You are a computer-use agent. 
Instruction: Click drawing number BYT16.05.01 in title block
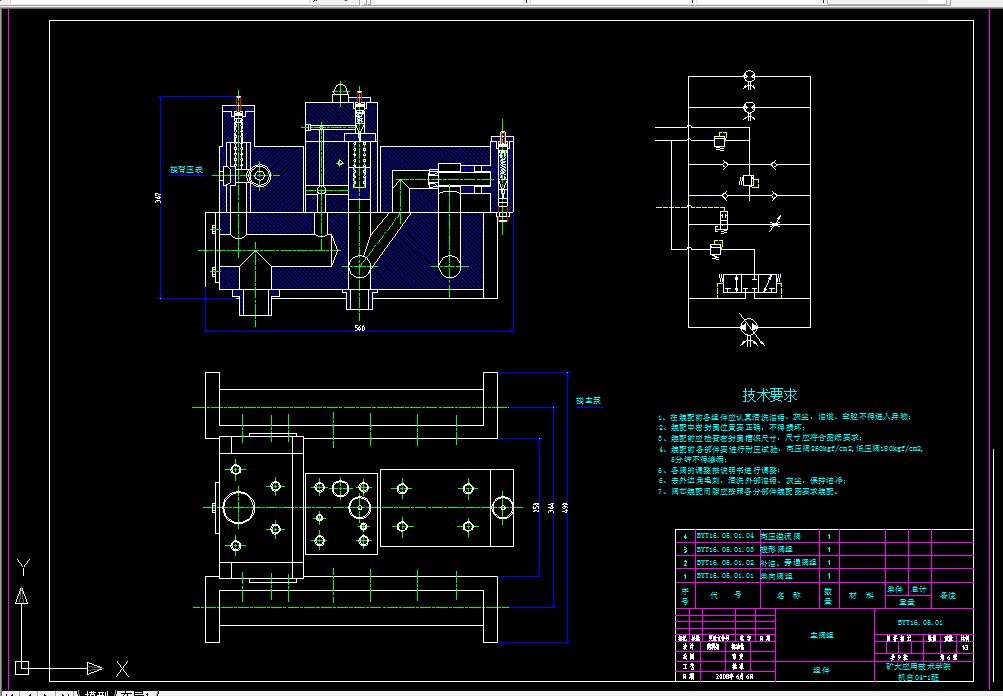pyautogui.click(x=920, y=622)
